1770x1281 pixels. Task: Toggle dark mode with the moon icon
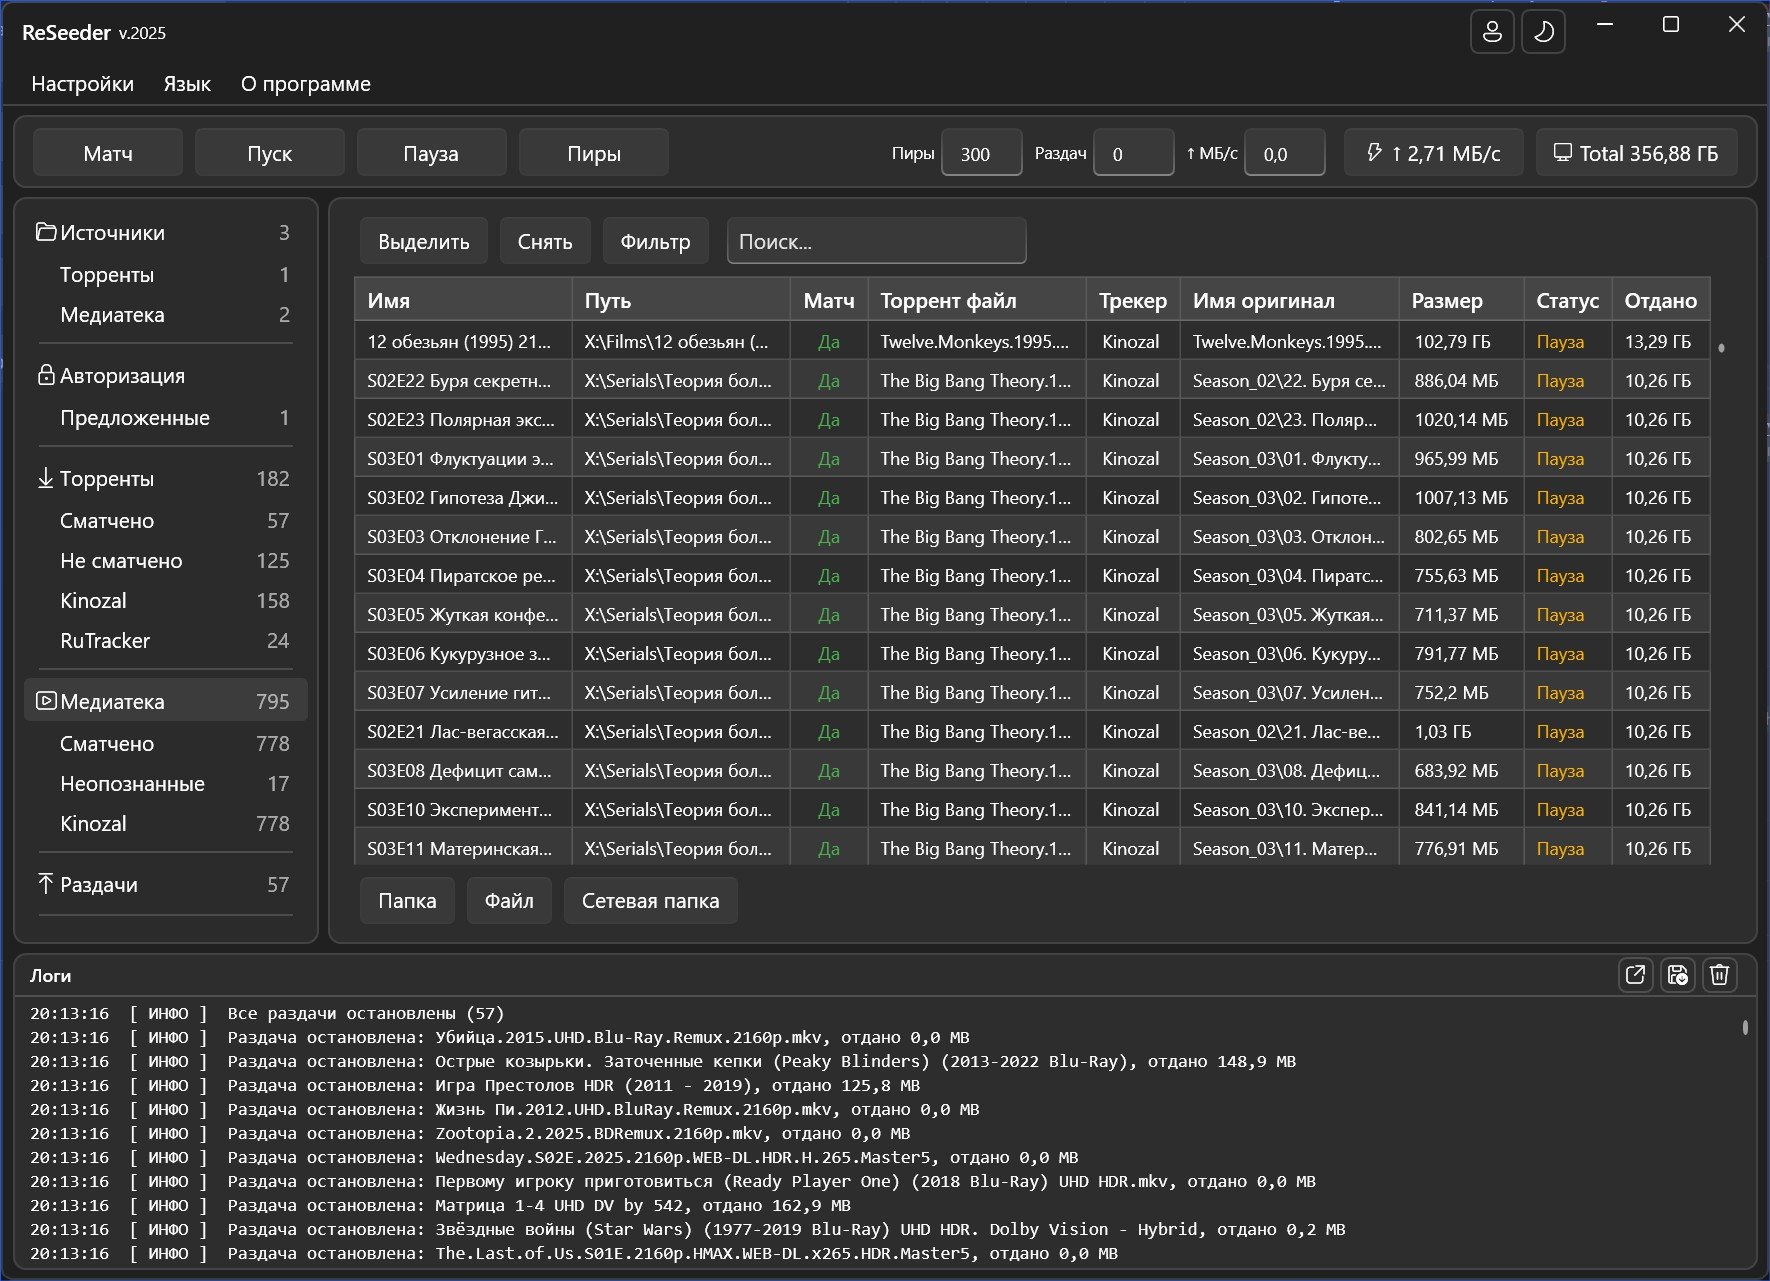tap(1543, 32)
